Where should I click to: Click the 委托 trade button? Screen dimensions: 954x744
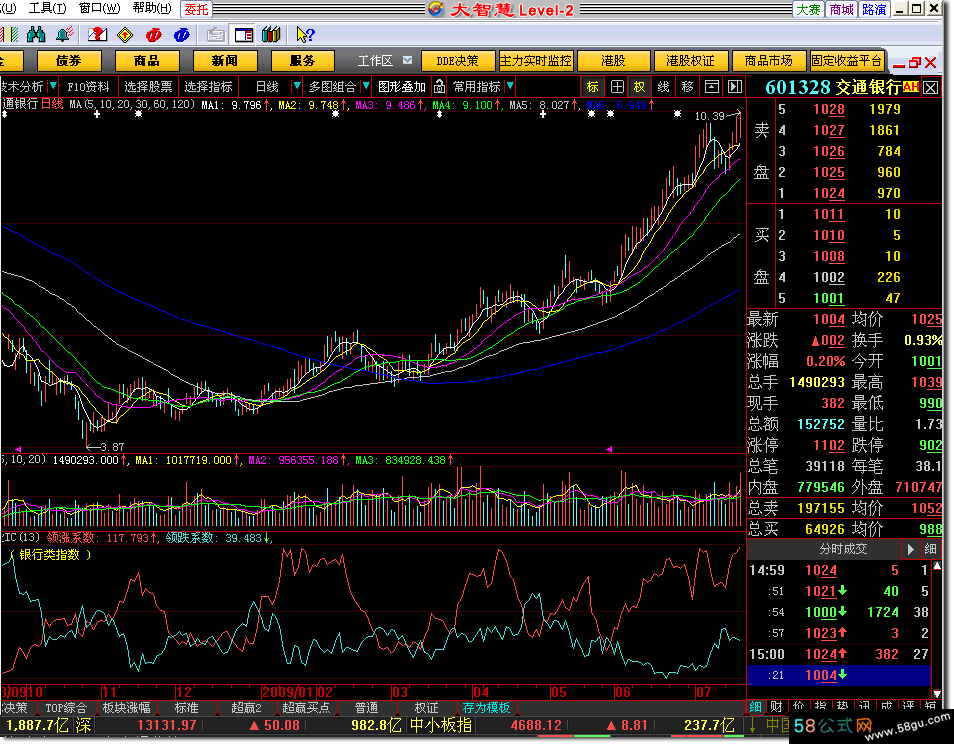click(197, 9)
